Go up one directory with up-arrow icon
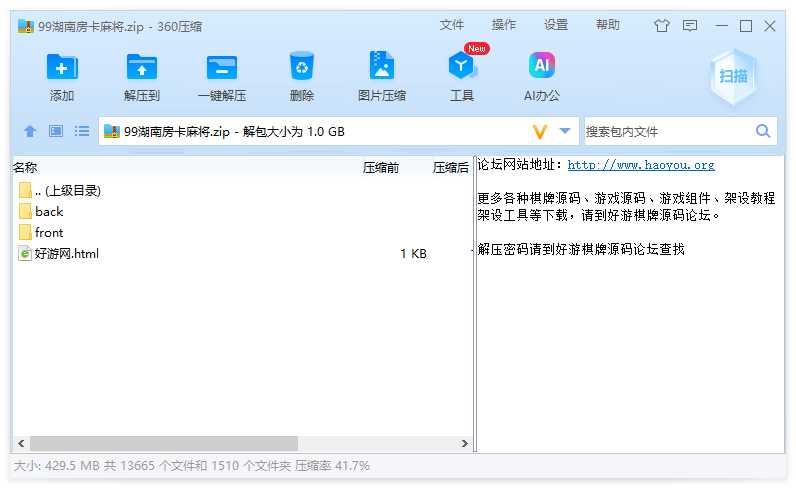The height and width of the screenshot is (488, 796). coord(30,132)
